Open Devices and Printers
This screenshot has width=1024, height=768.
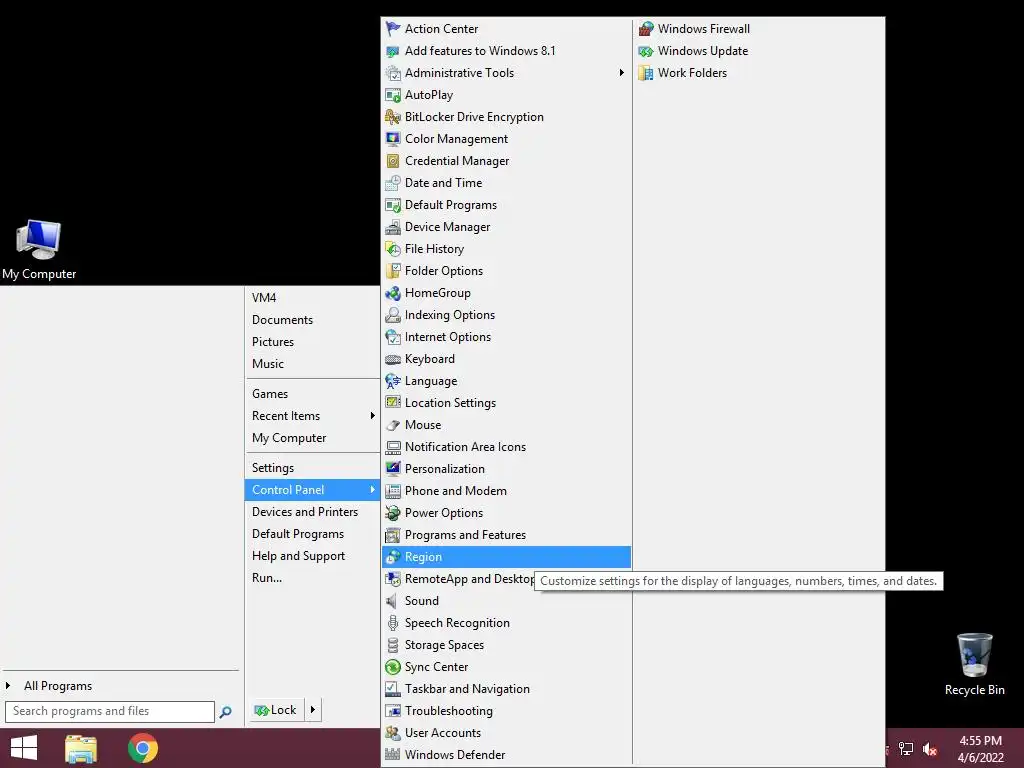(x=312, y=512)
